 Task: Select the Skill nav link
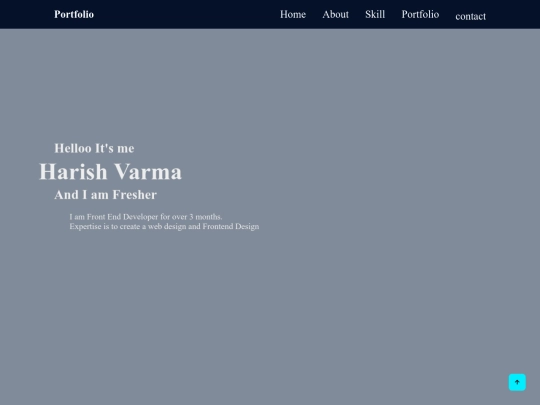click(x=375, y=14)
